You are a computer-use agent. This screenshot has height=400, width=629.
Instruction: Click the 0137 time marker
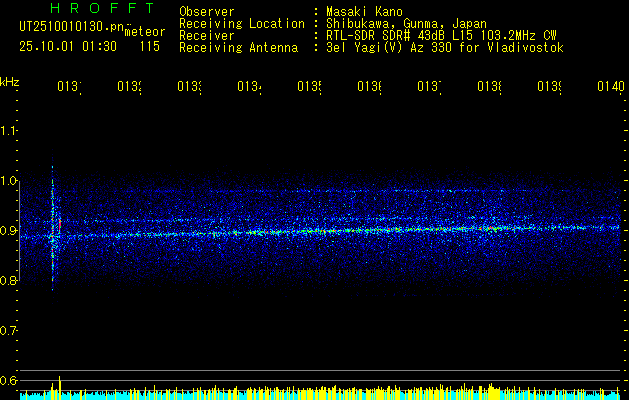coord(429,86)
